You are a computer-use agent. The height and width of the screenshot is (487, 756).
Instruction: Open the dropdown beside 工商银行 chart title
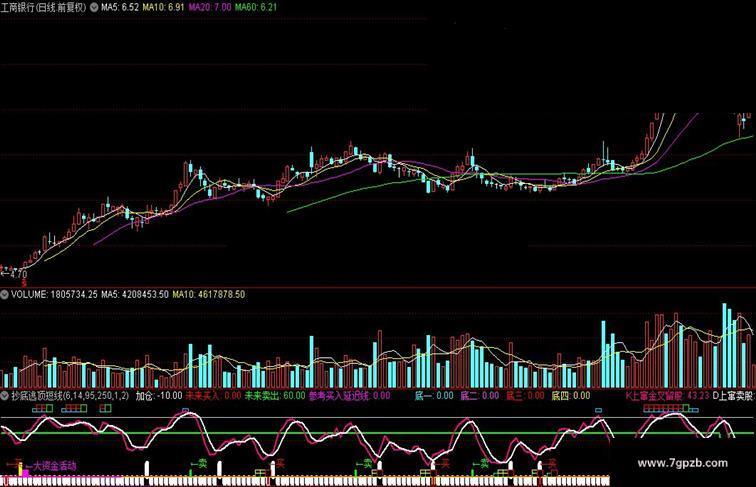click(x=94, y=7)
